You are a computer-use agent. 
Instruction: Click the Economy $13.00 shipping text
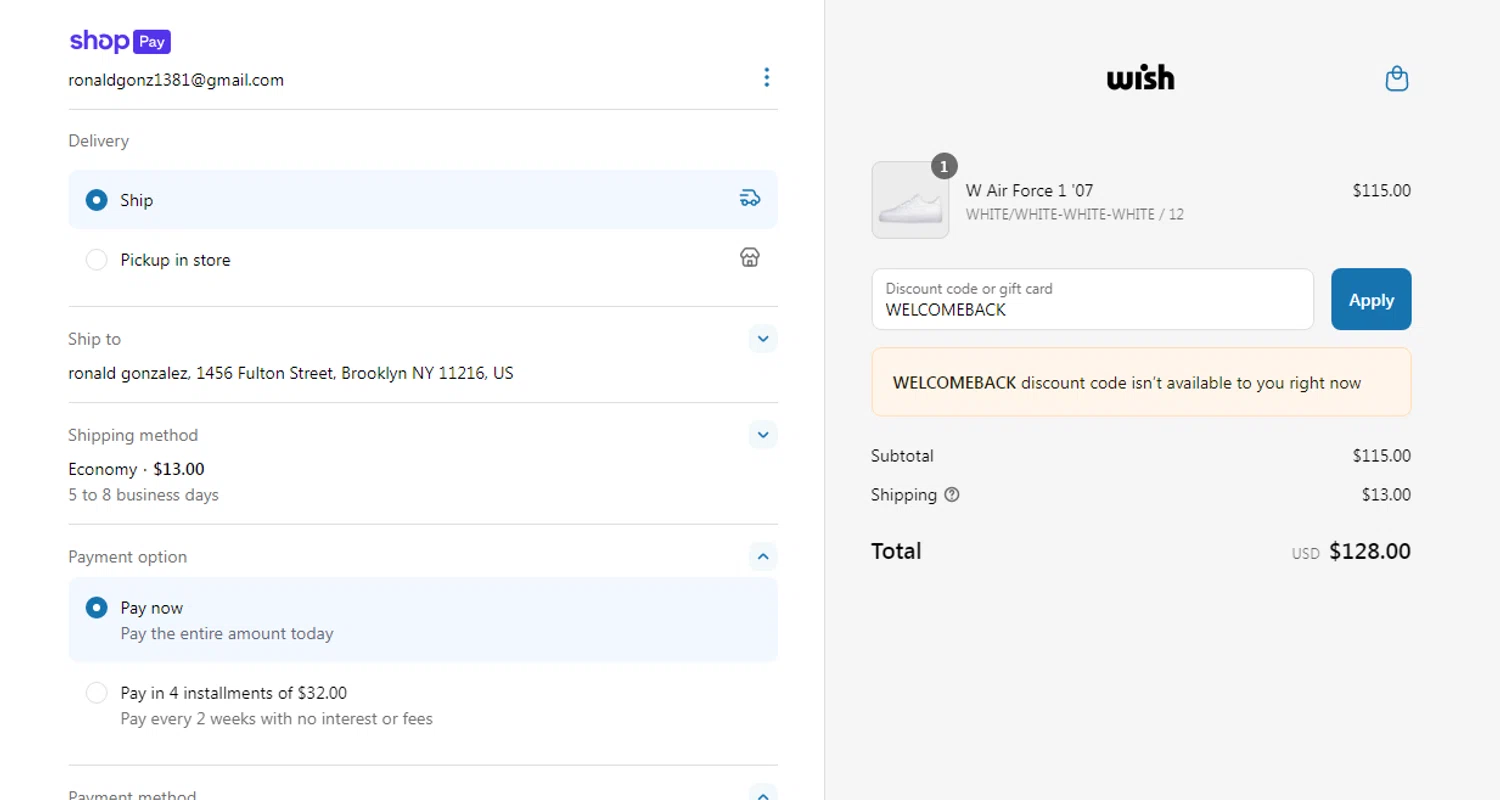click(136, 469)
